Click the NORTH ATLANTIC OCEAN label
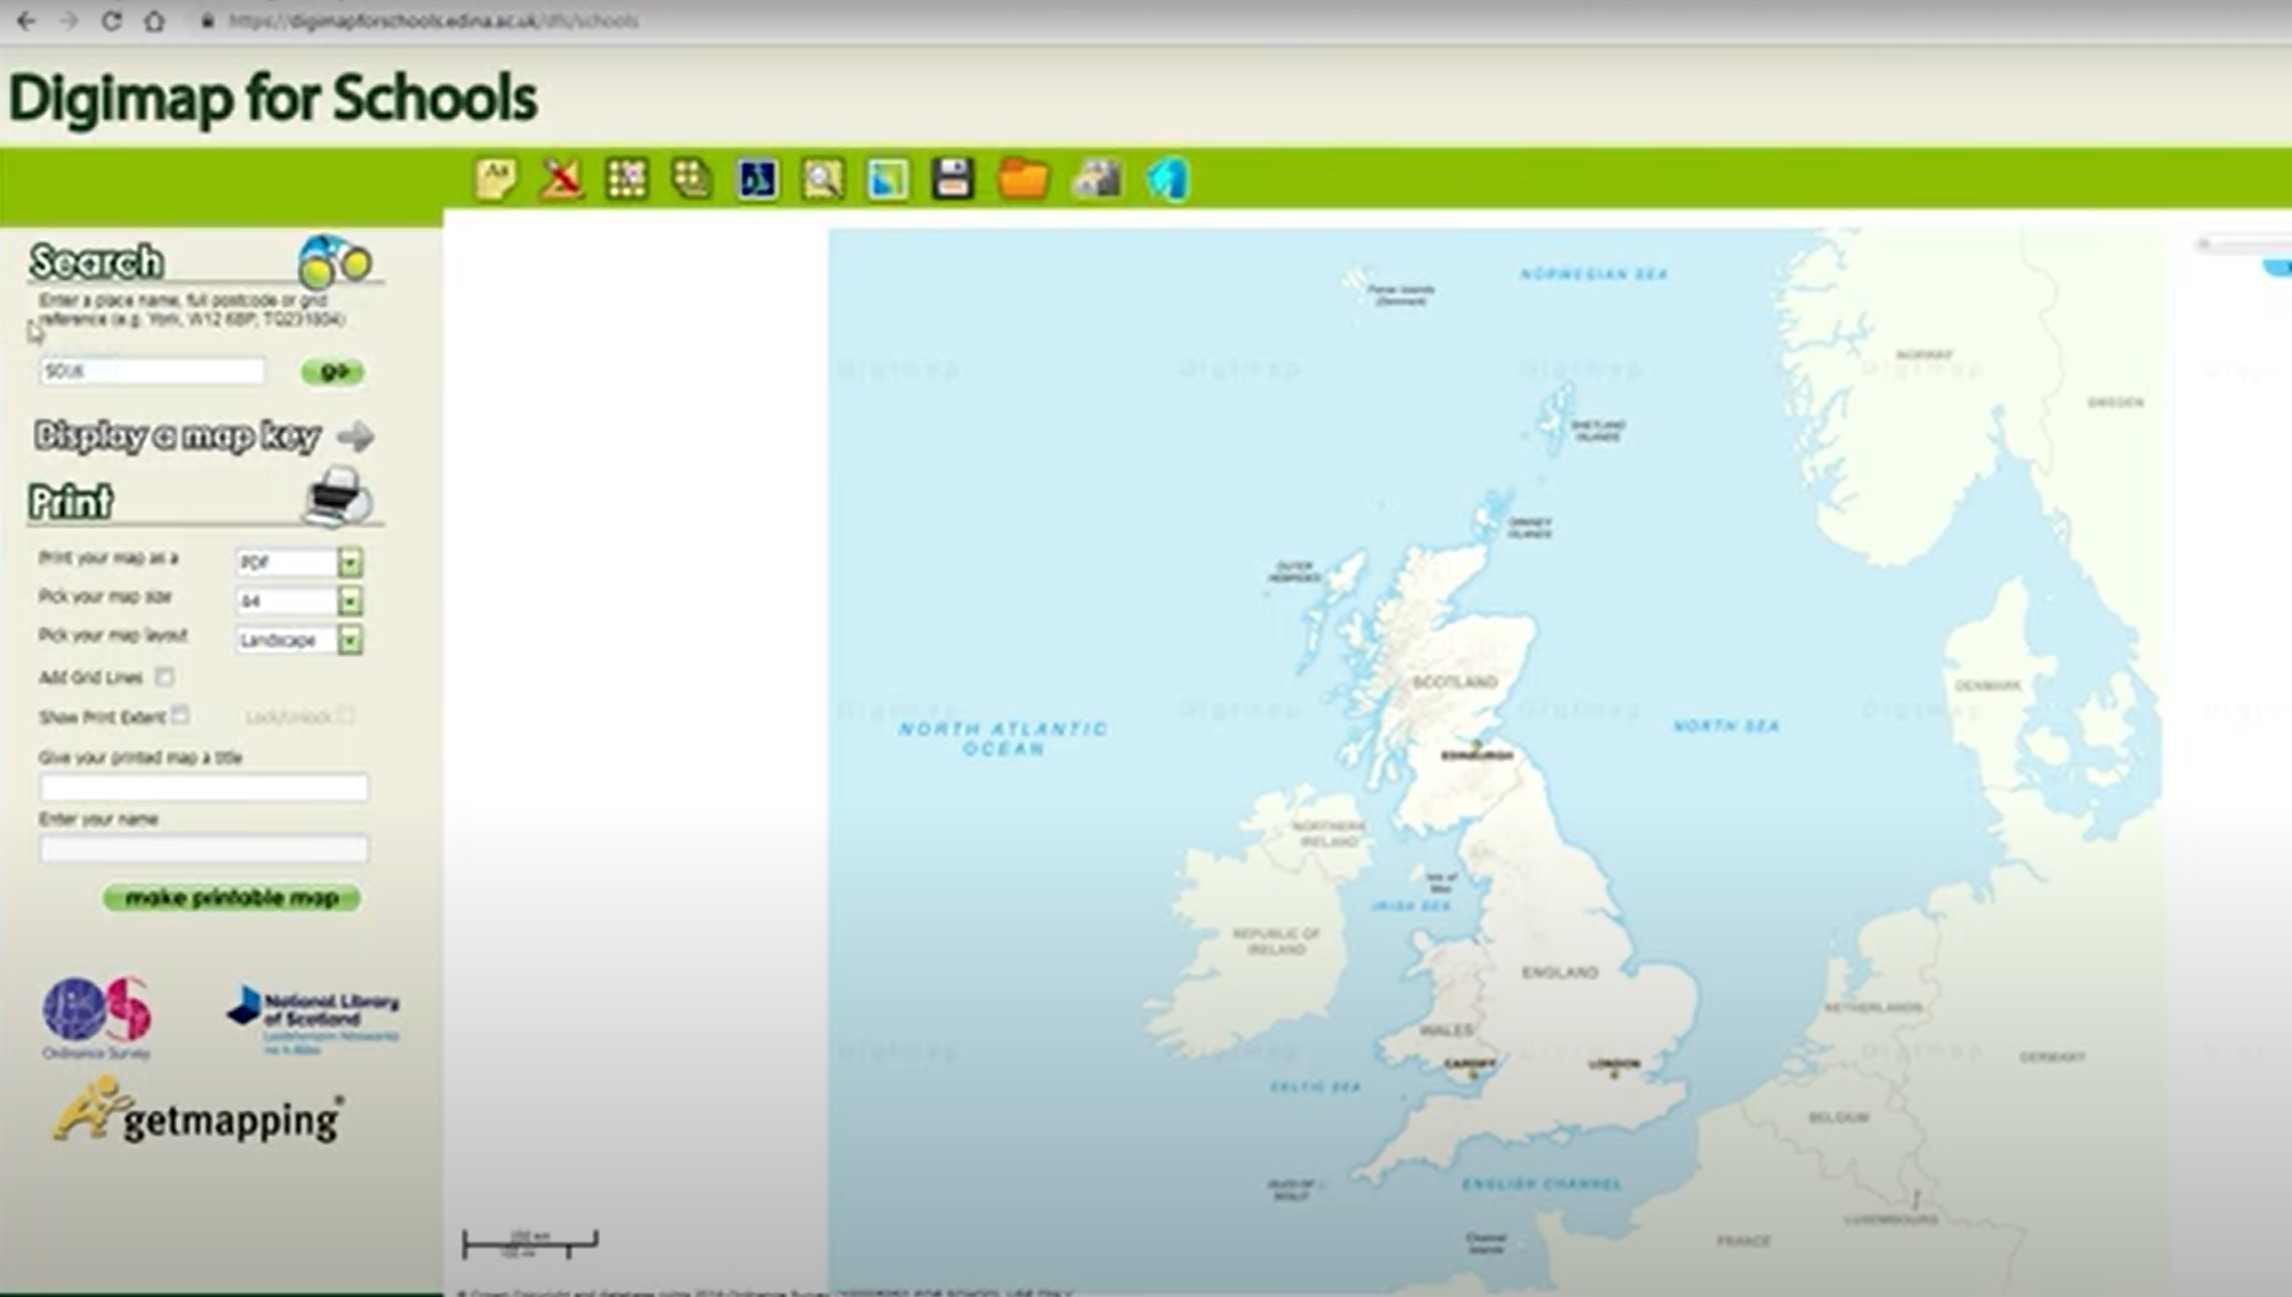2292x1297 pixels. pos(1003,738)
